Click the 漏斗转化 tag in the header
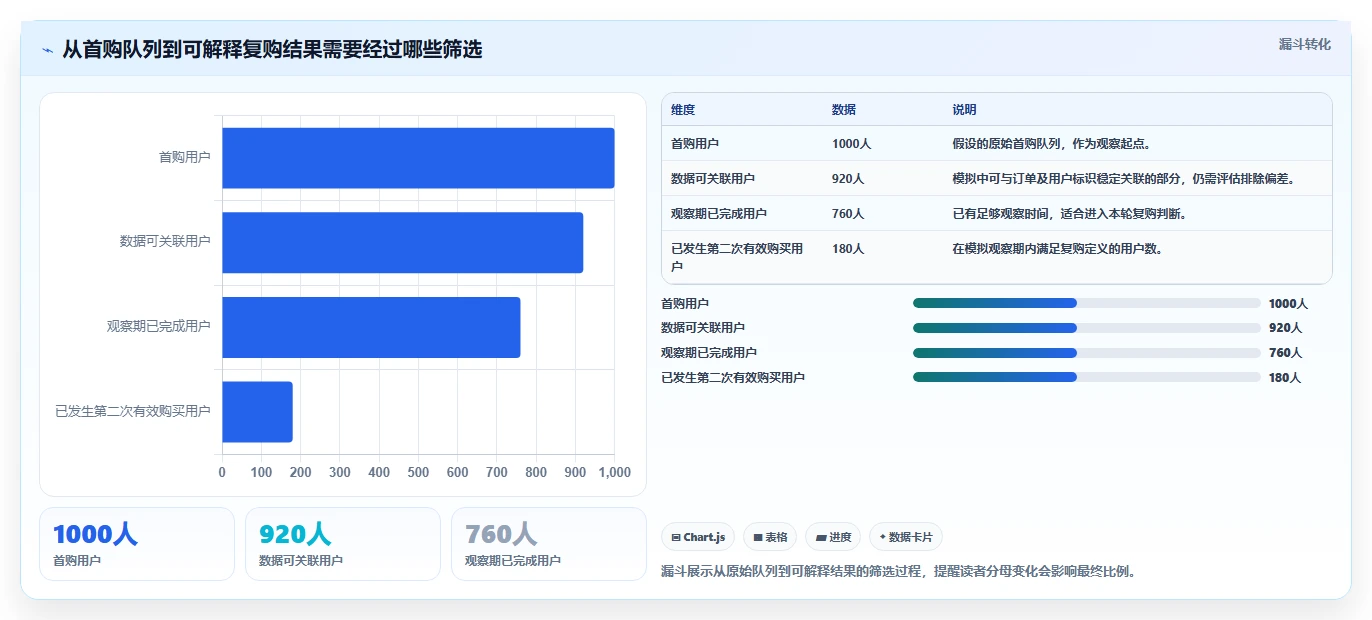1372x620 pixels. tap(1305, 44)
